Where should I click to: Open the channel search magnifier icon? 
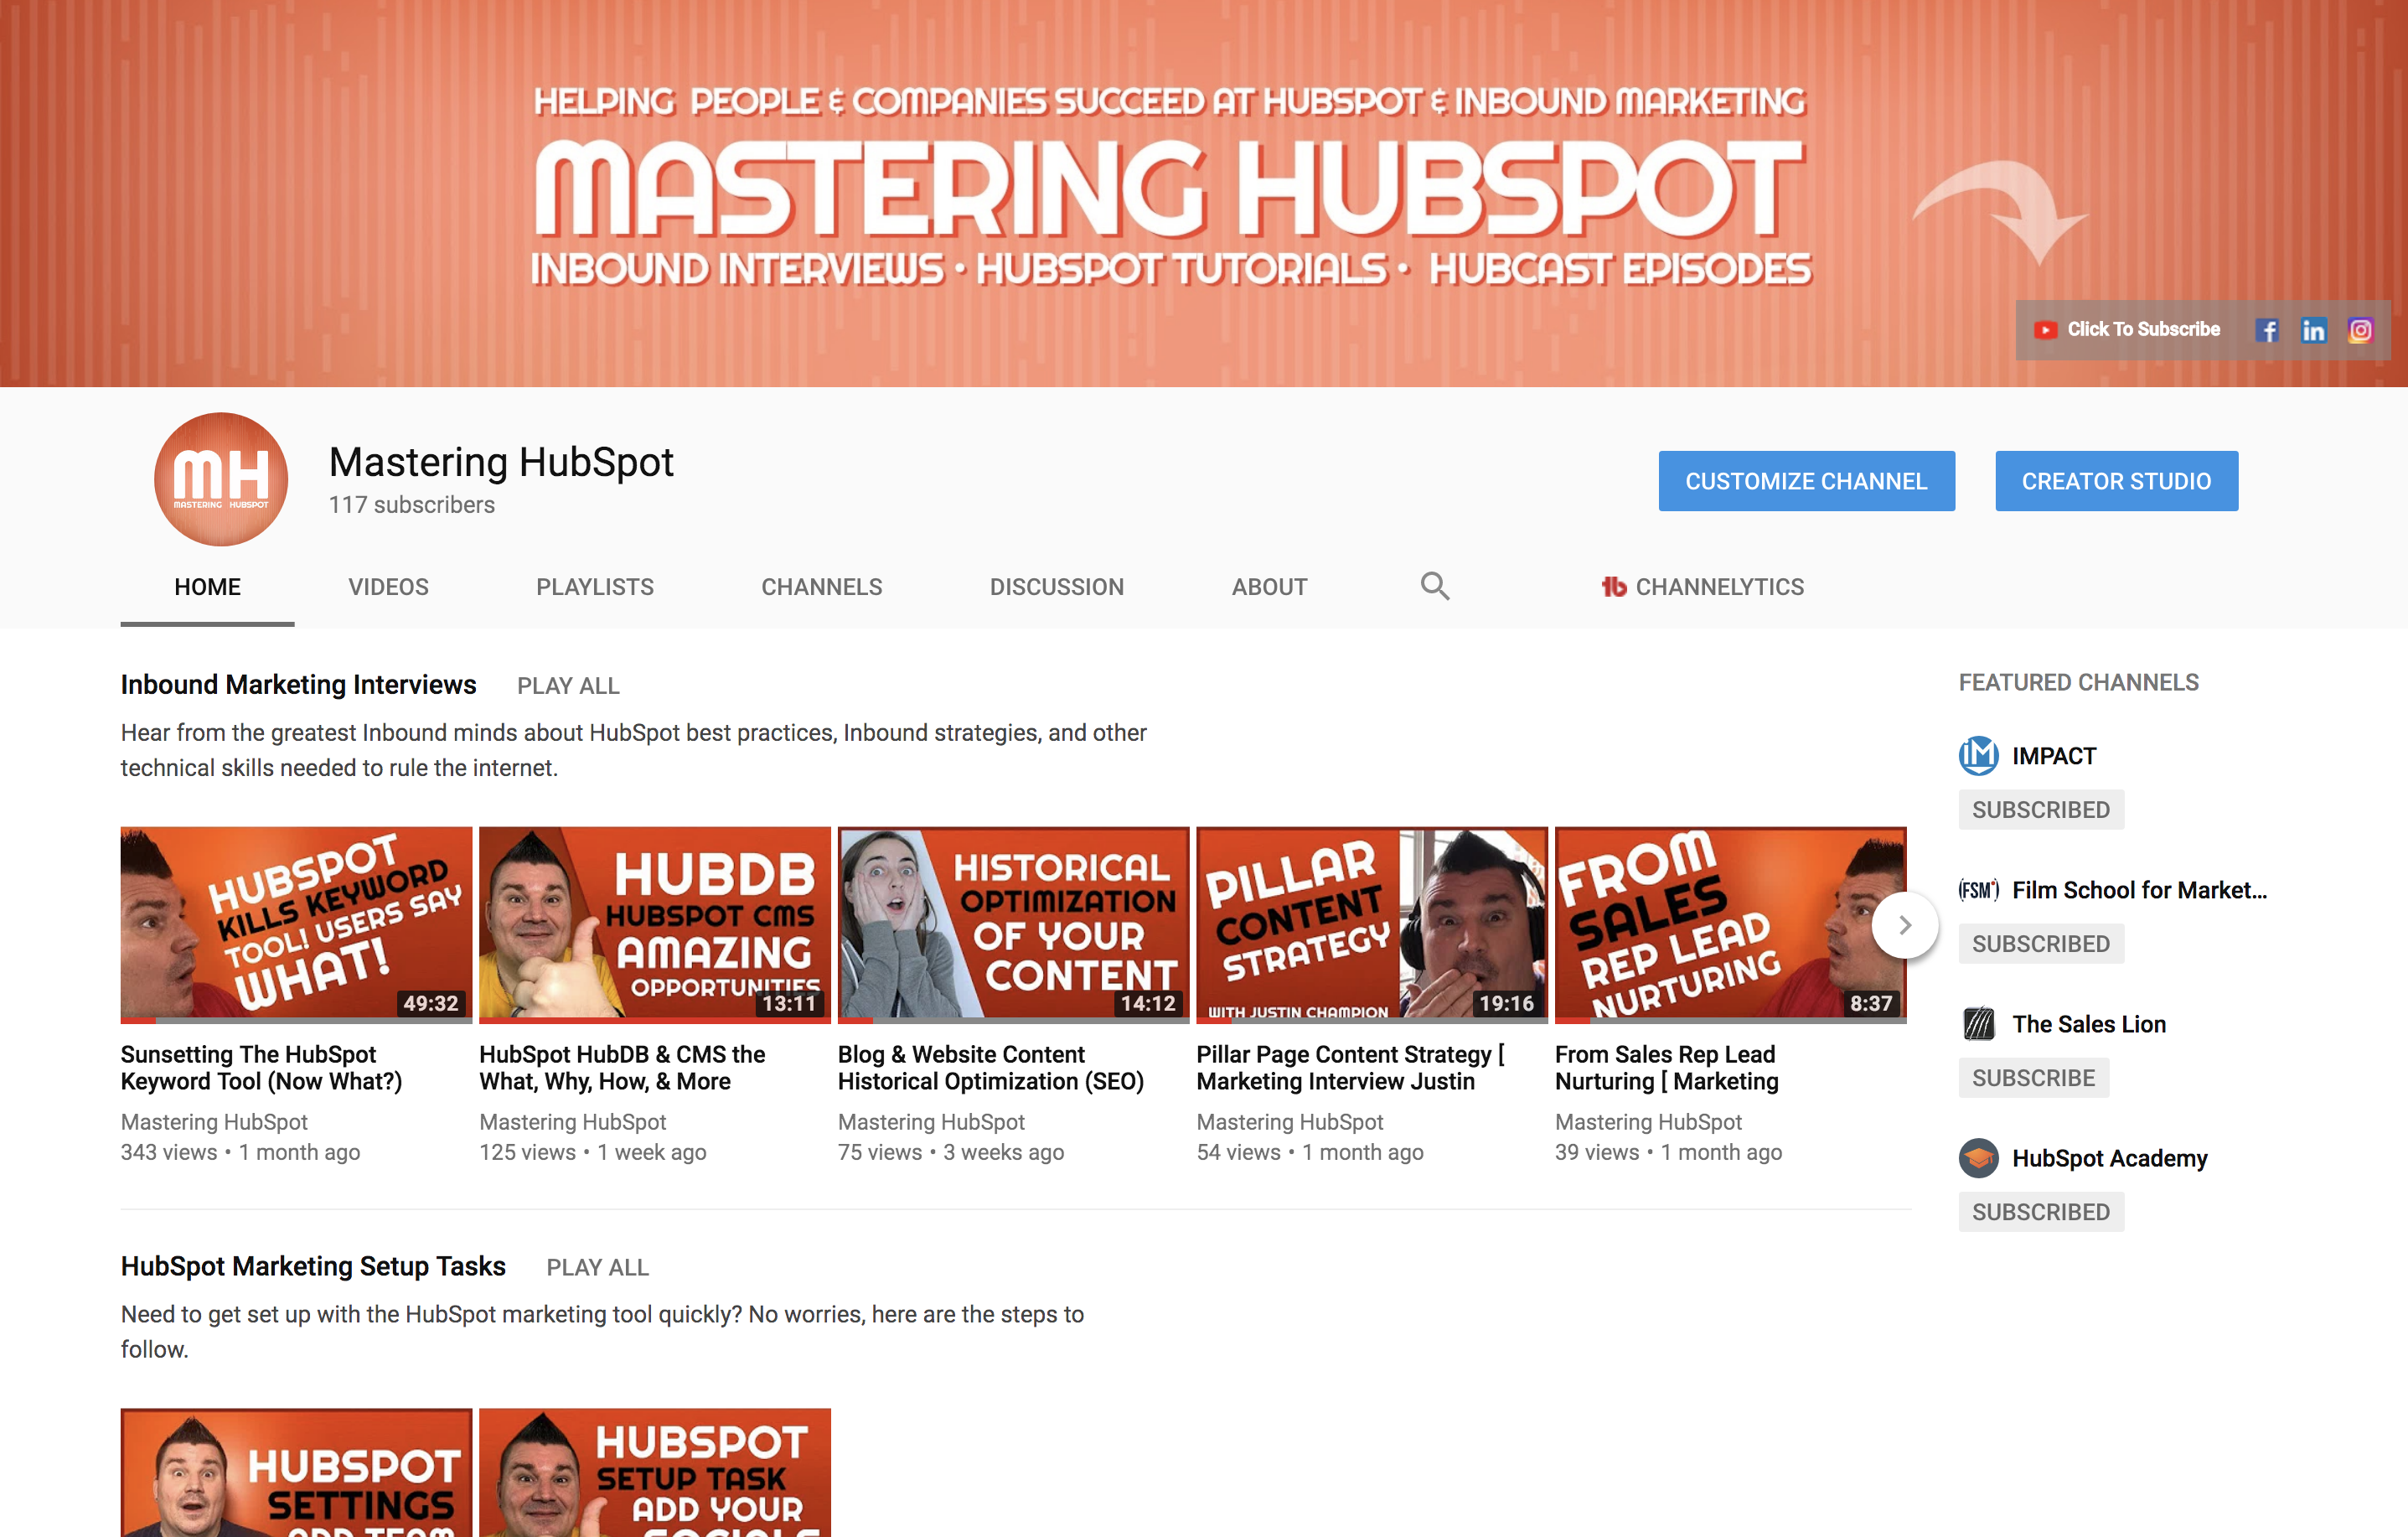click(x=1435, y=586)
